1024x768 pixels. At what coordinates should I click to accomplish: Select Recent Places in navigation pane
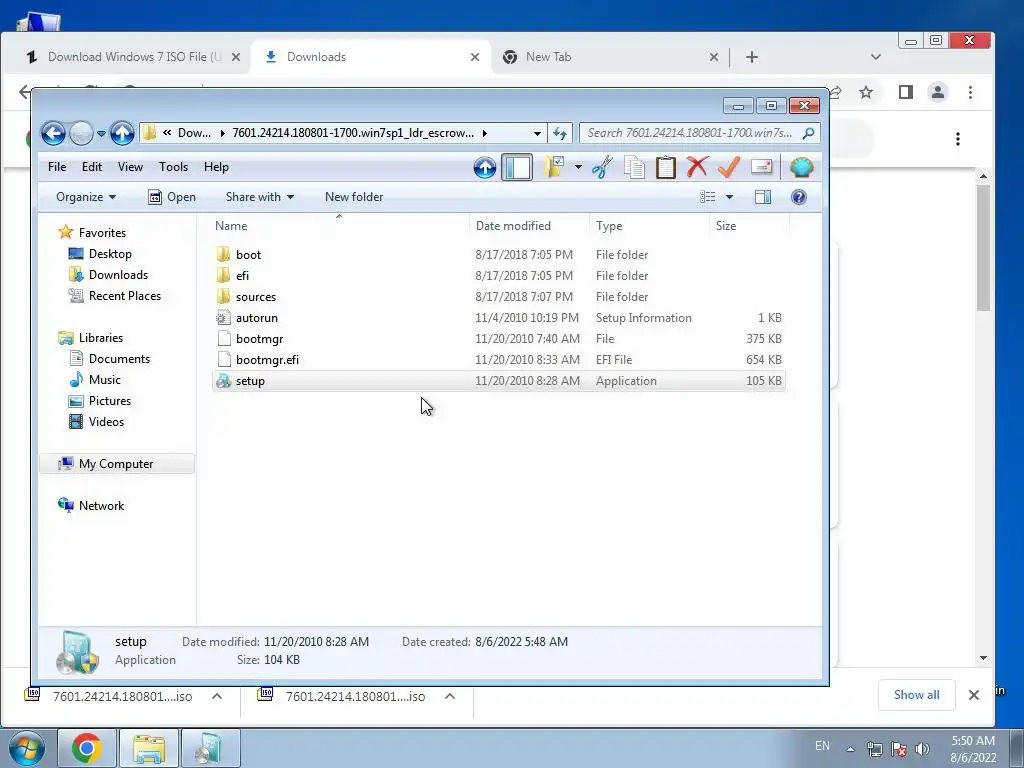(x=115, y=296)
